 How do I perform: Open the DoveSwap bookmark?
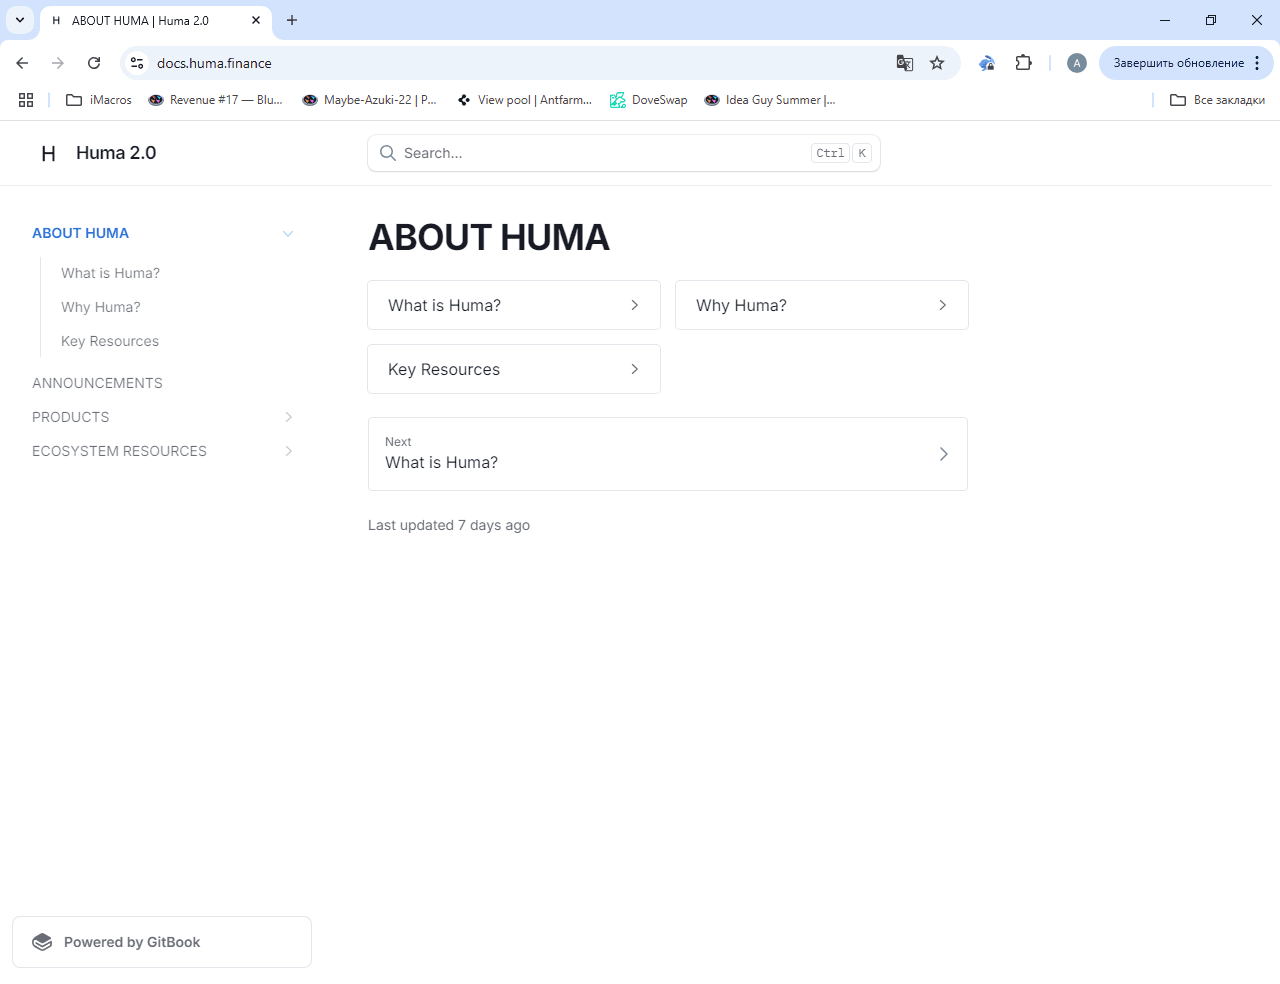(649, 100)
